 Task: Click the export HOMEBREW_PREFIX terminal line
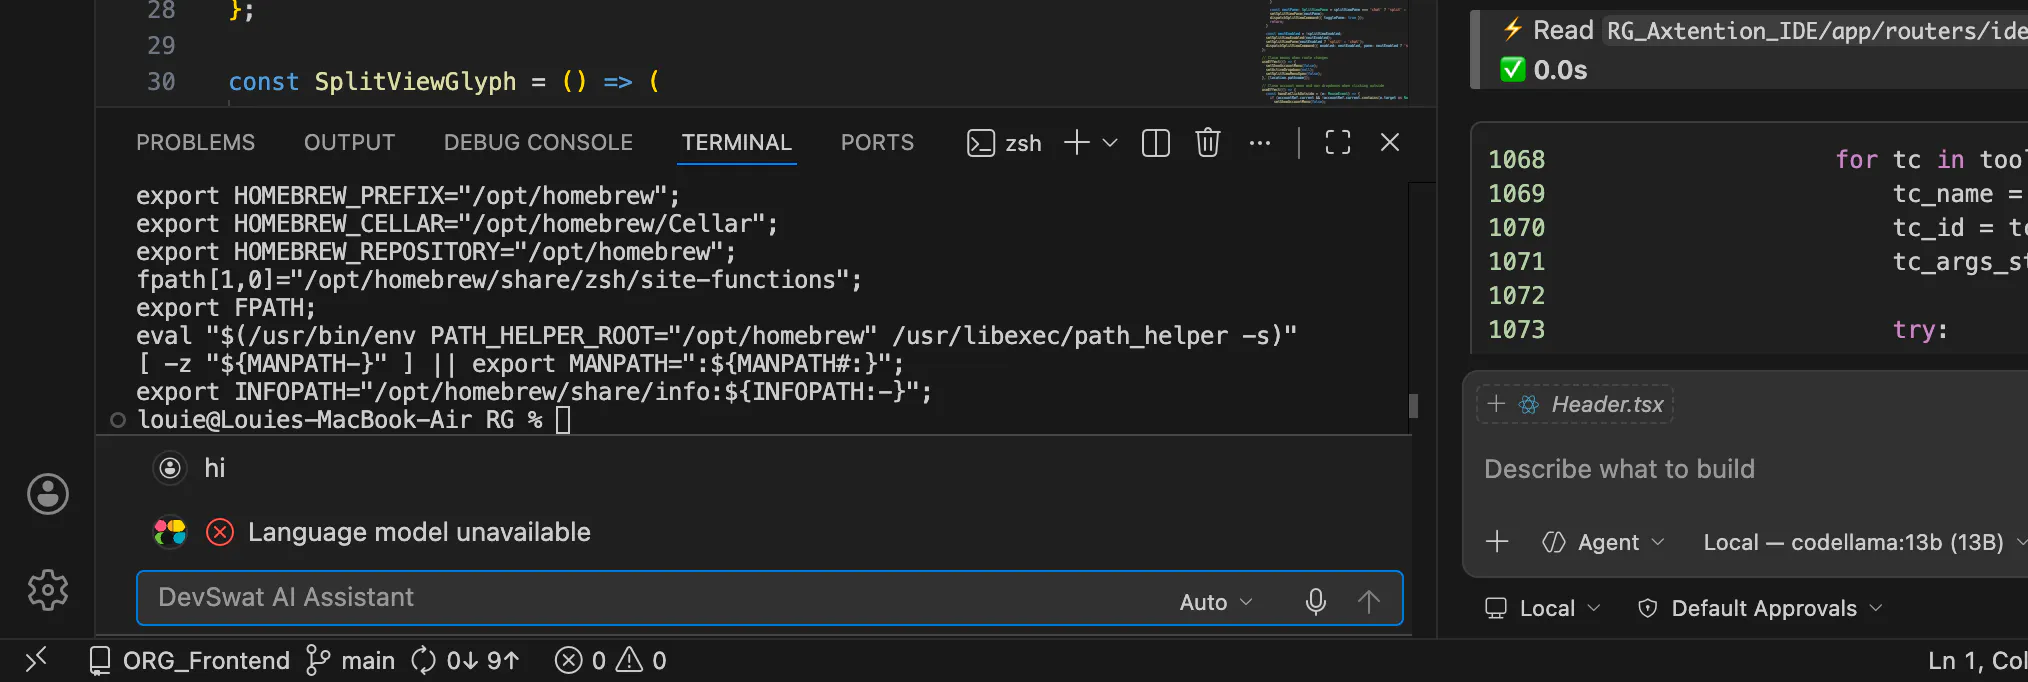408,196
